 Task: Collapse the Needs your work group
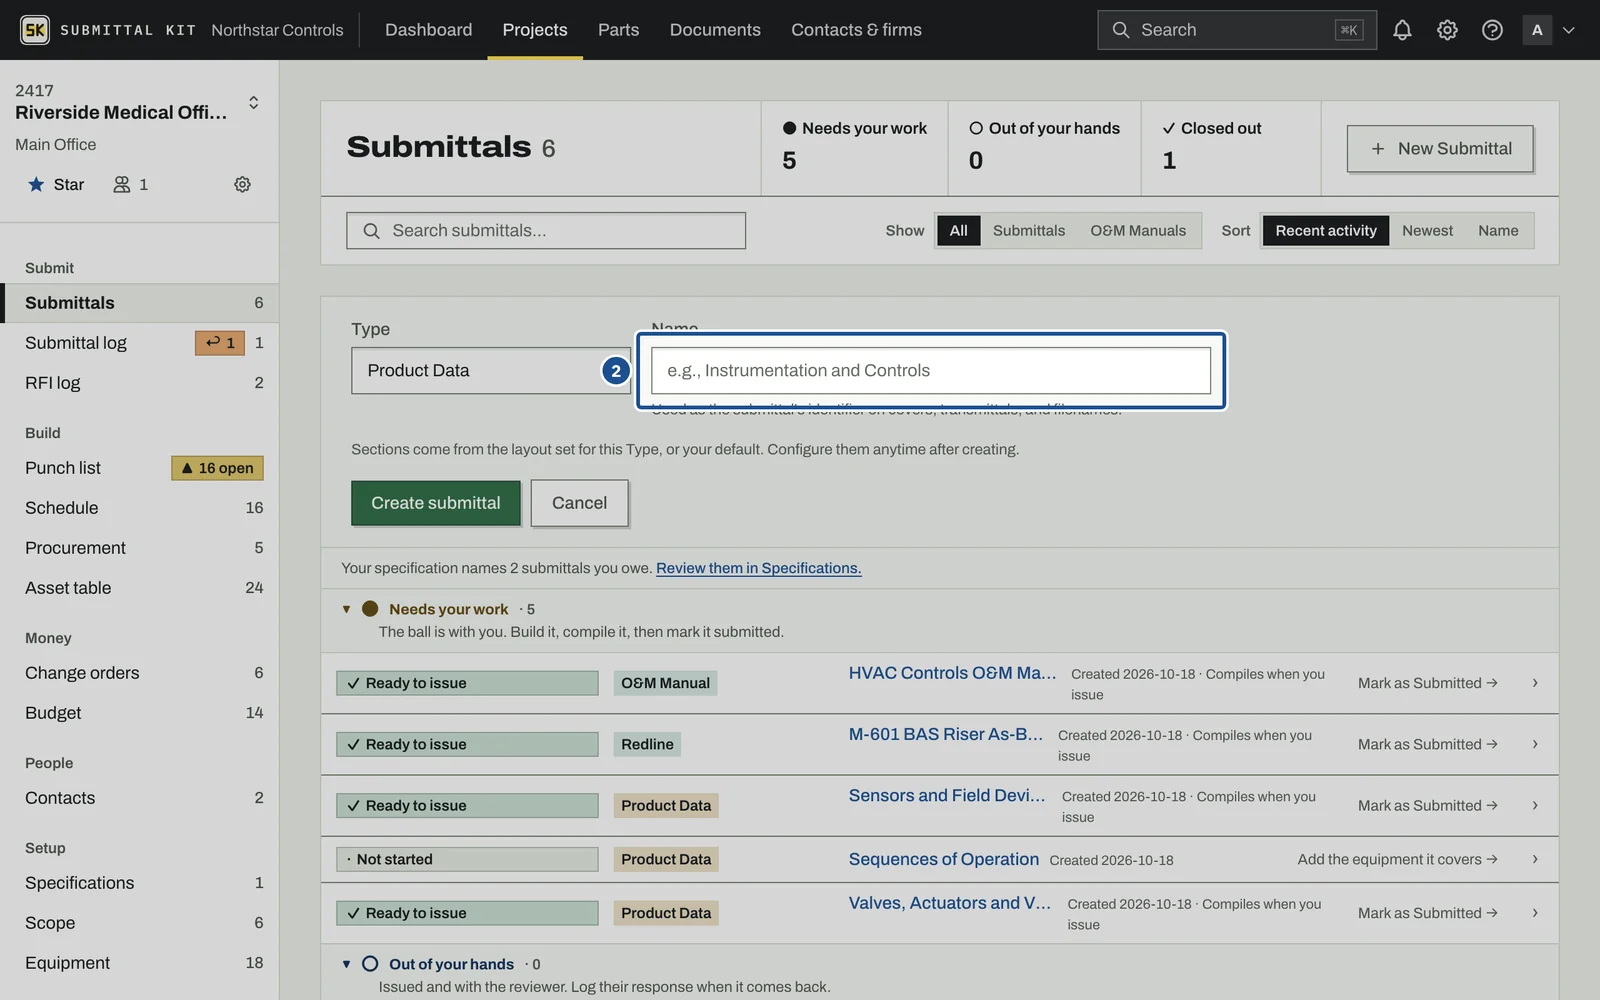tap(346, 609)
